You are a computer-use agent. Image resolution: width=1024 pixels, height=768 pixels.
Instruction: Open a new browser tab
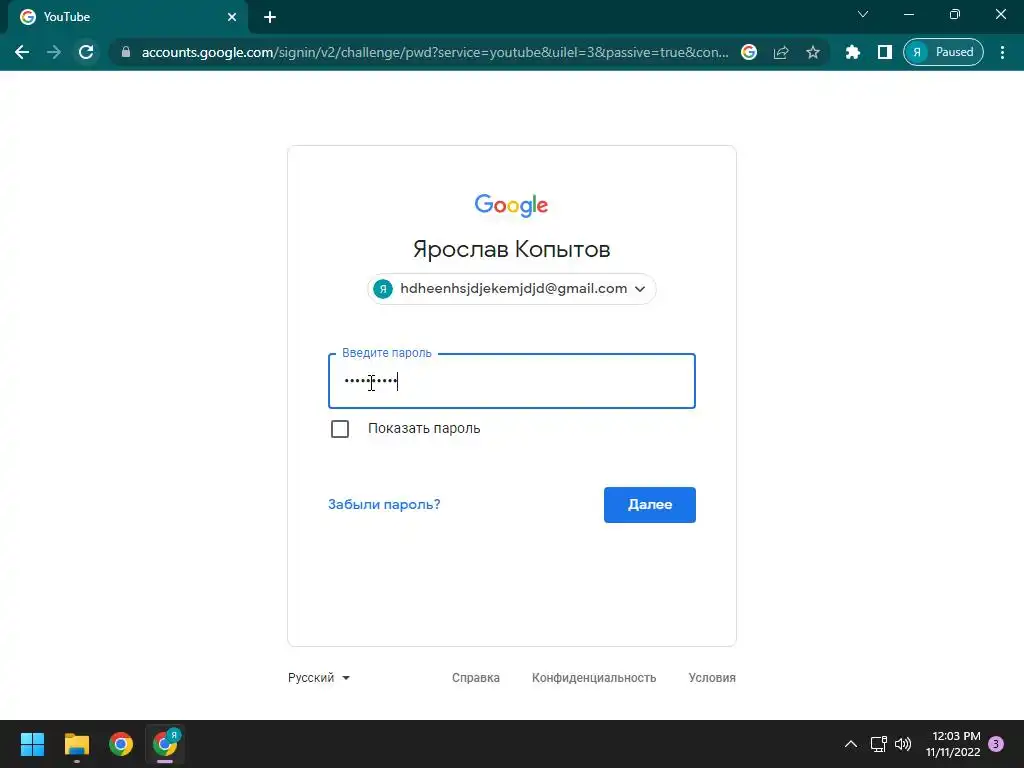[270, 17]
